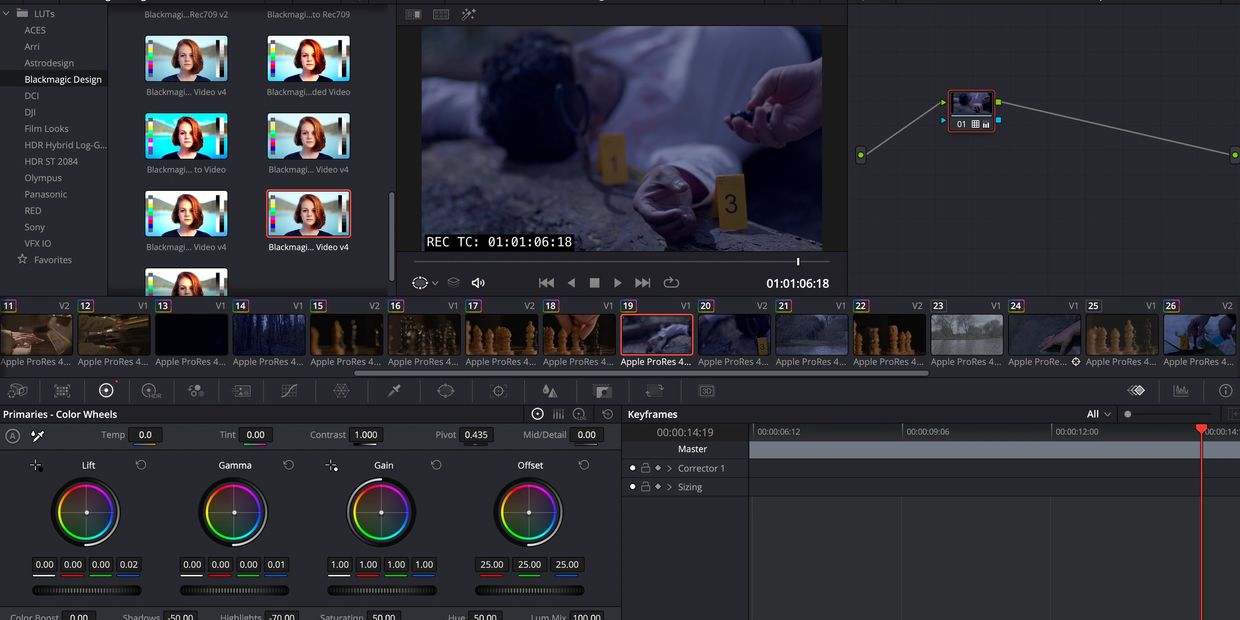Open the Tracker palette

[498, 391]
